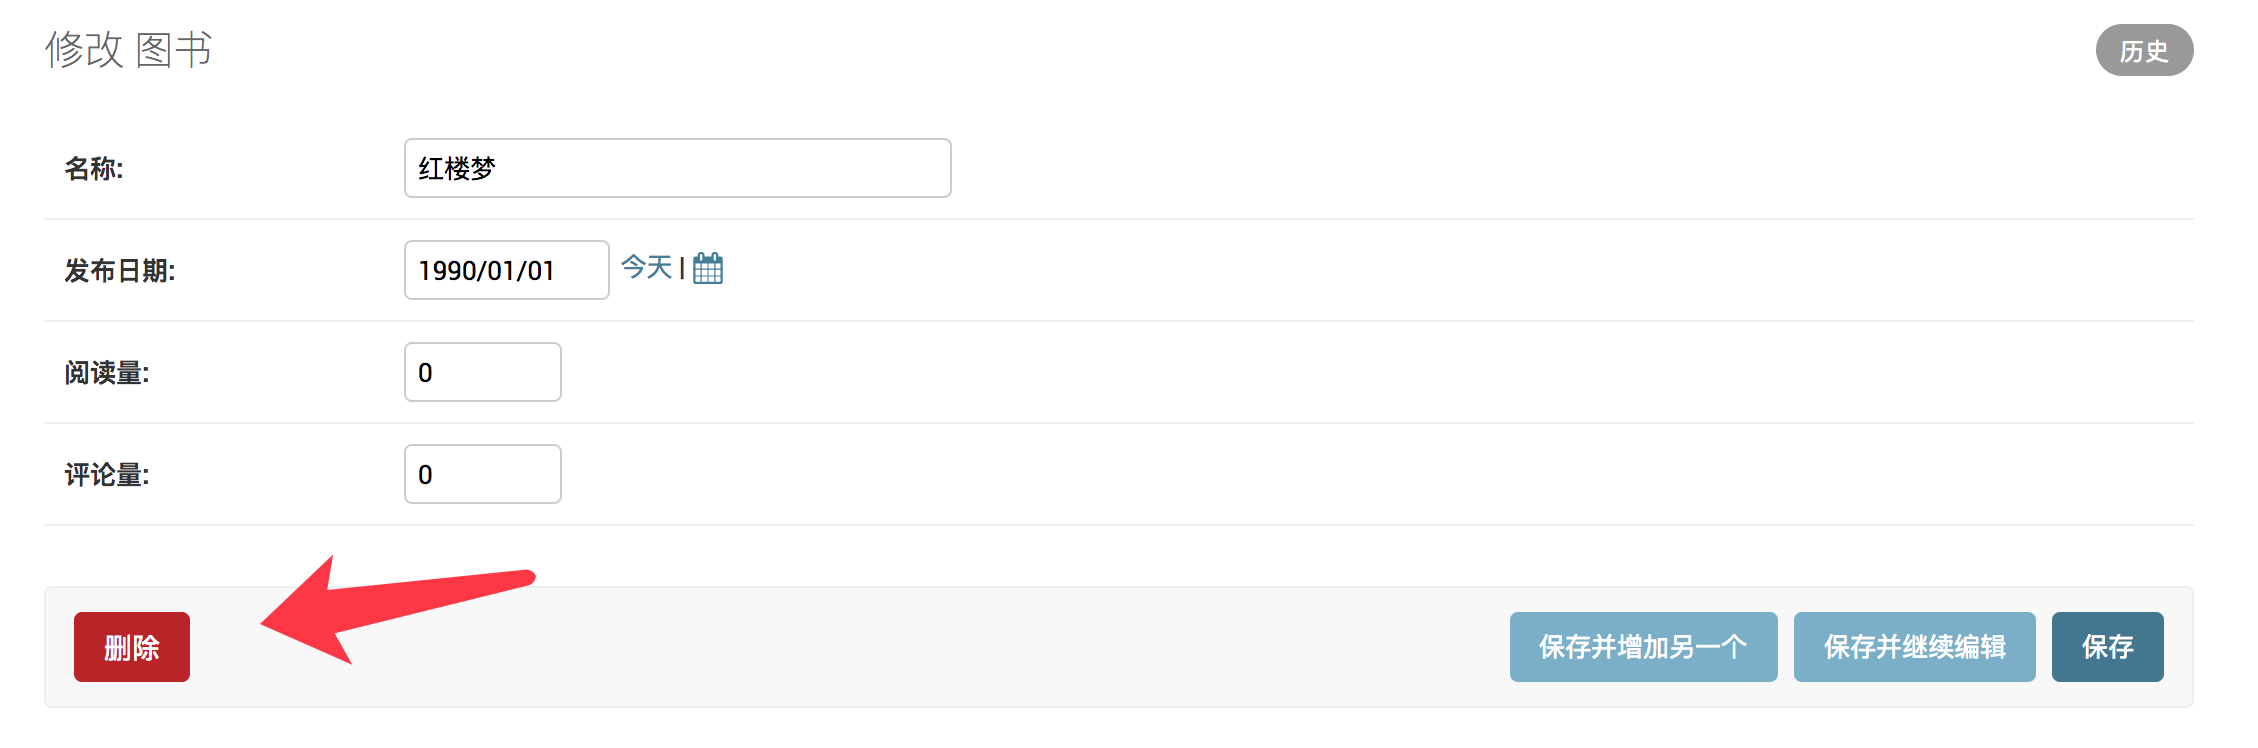Screen dimensions: 2258x748
Task: Click the 发布日期 field label
Action: tap(119, 270)
